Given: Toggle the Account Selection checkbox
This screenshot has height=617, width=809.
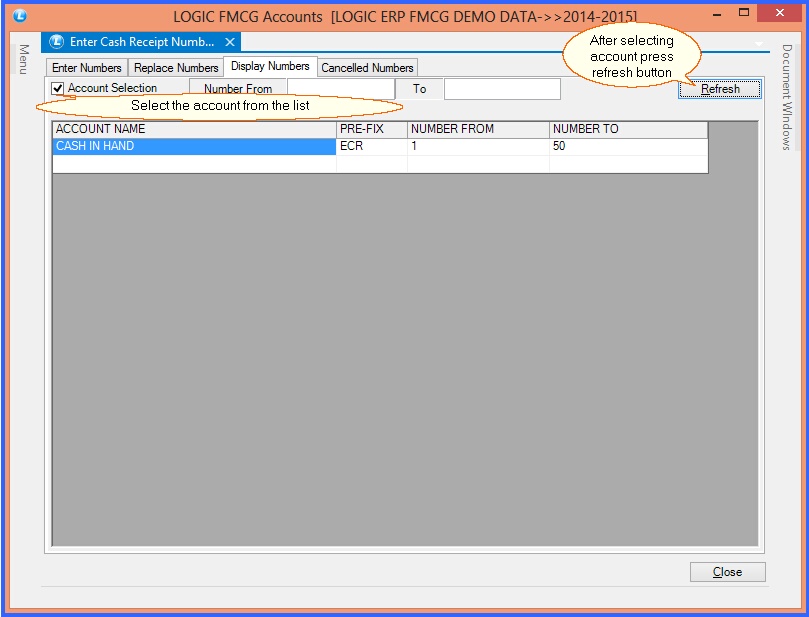Looking at the screenshot, I should [57, 89].
